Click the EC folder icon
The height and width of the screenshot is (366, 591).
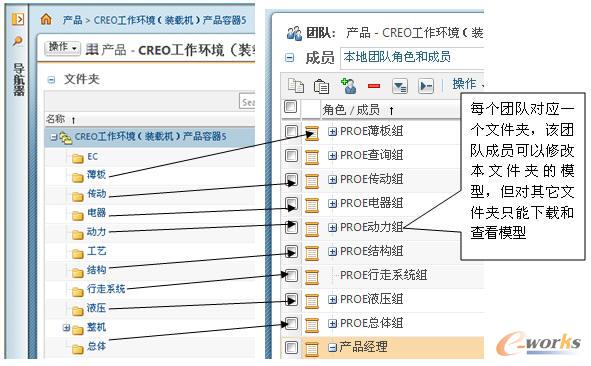pos(78,158)
